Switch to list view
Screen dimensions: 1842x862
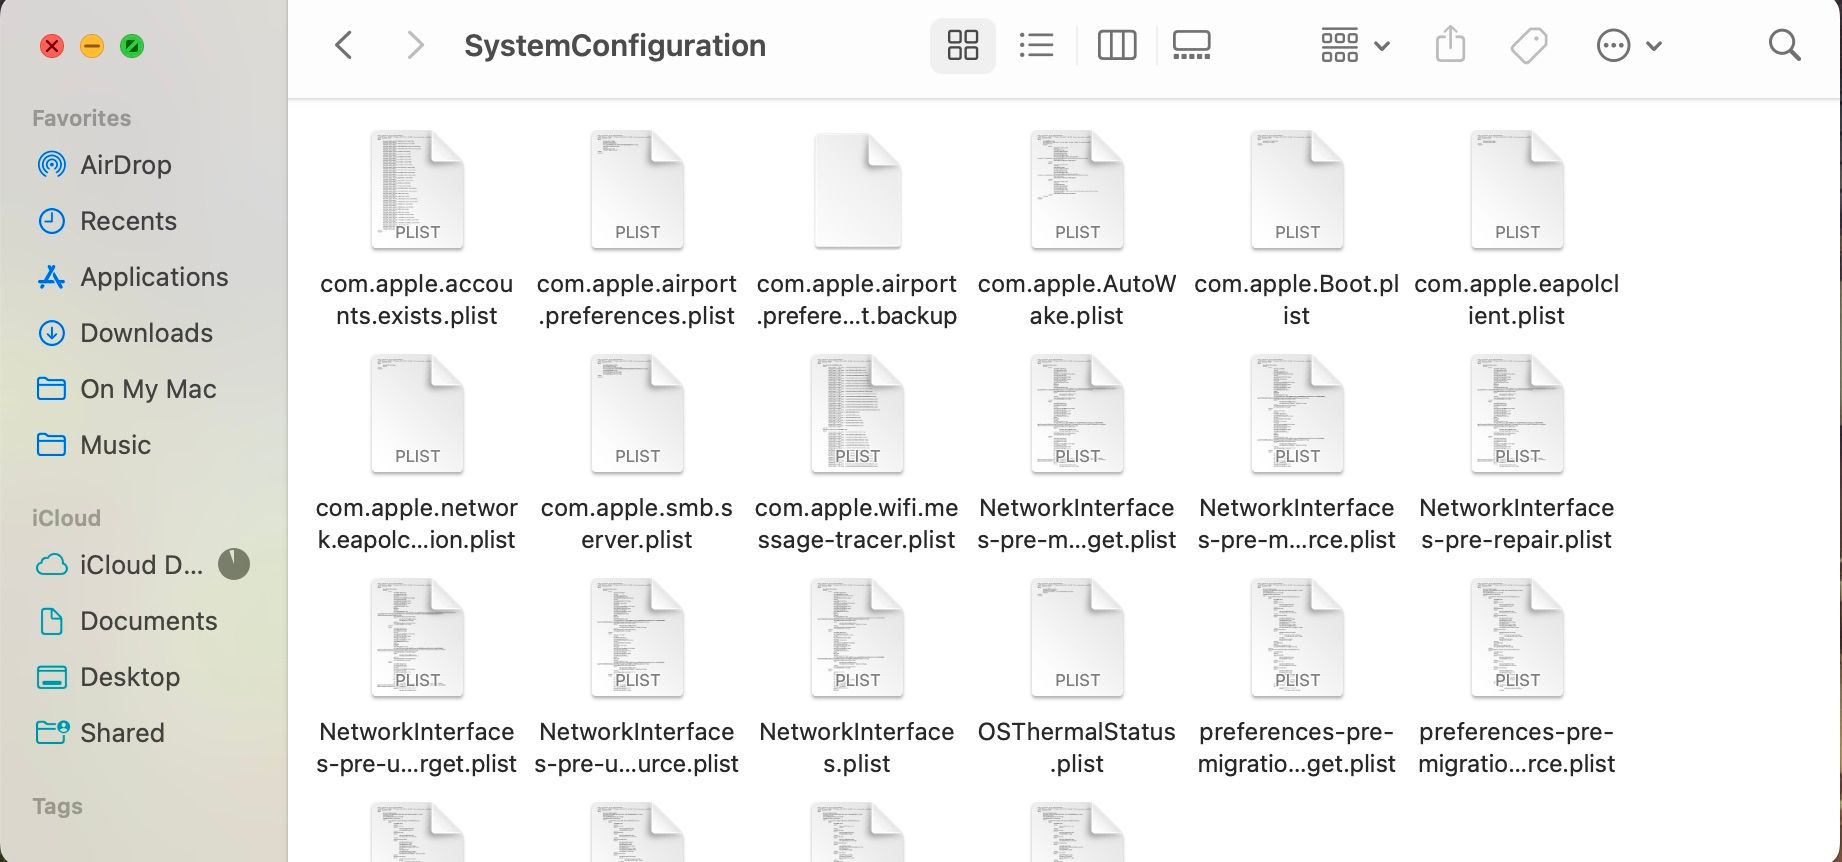pos(1036,45)
